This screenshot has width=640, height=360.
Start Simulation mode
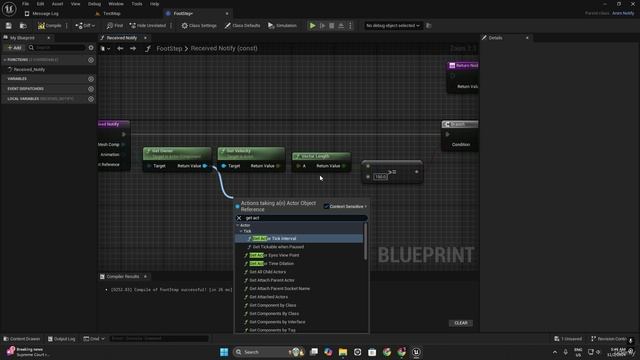point(282,26)
